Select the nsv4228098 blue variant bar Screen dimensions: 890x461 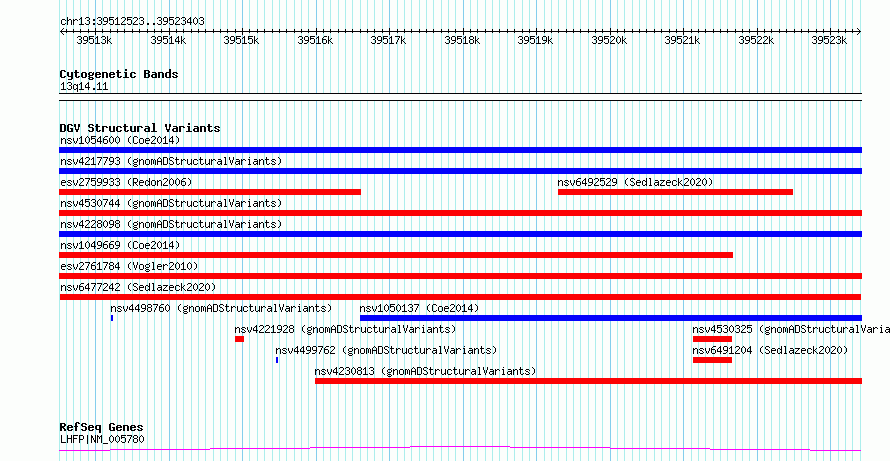point(460,234)
